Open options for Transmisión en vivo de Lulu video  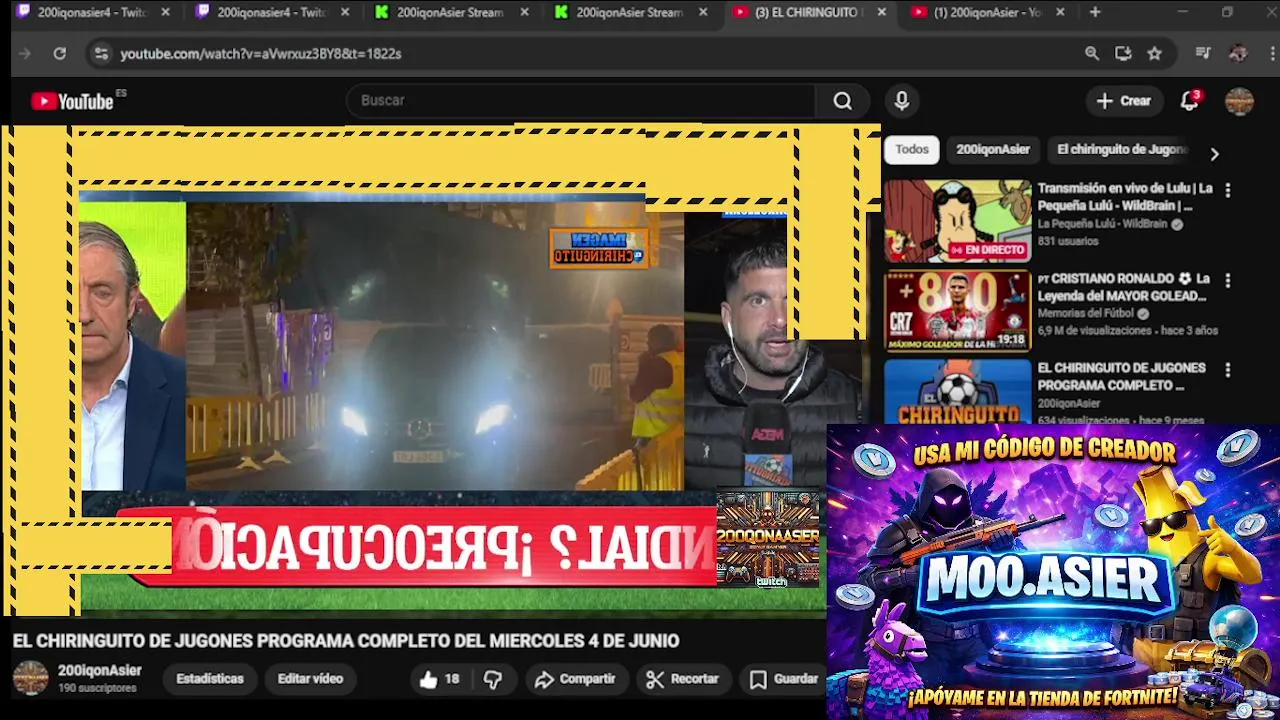(1228, 190)
